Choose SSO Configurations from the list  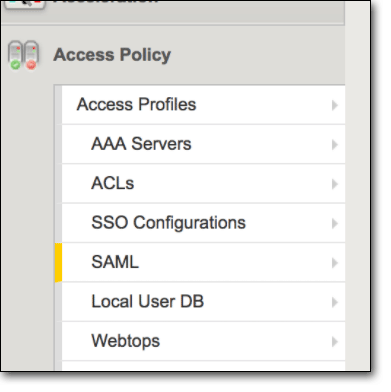[x=168, y=223]
